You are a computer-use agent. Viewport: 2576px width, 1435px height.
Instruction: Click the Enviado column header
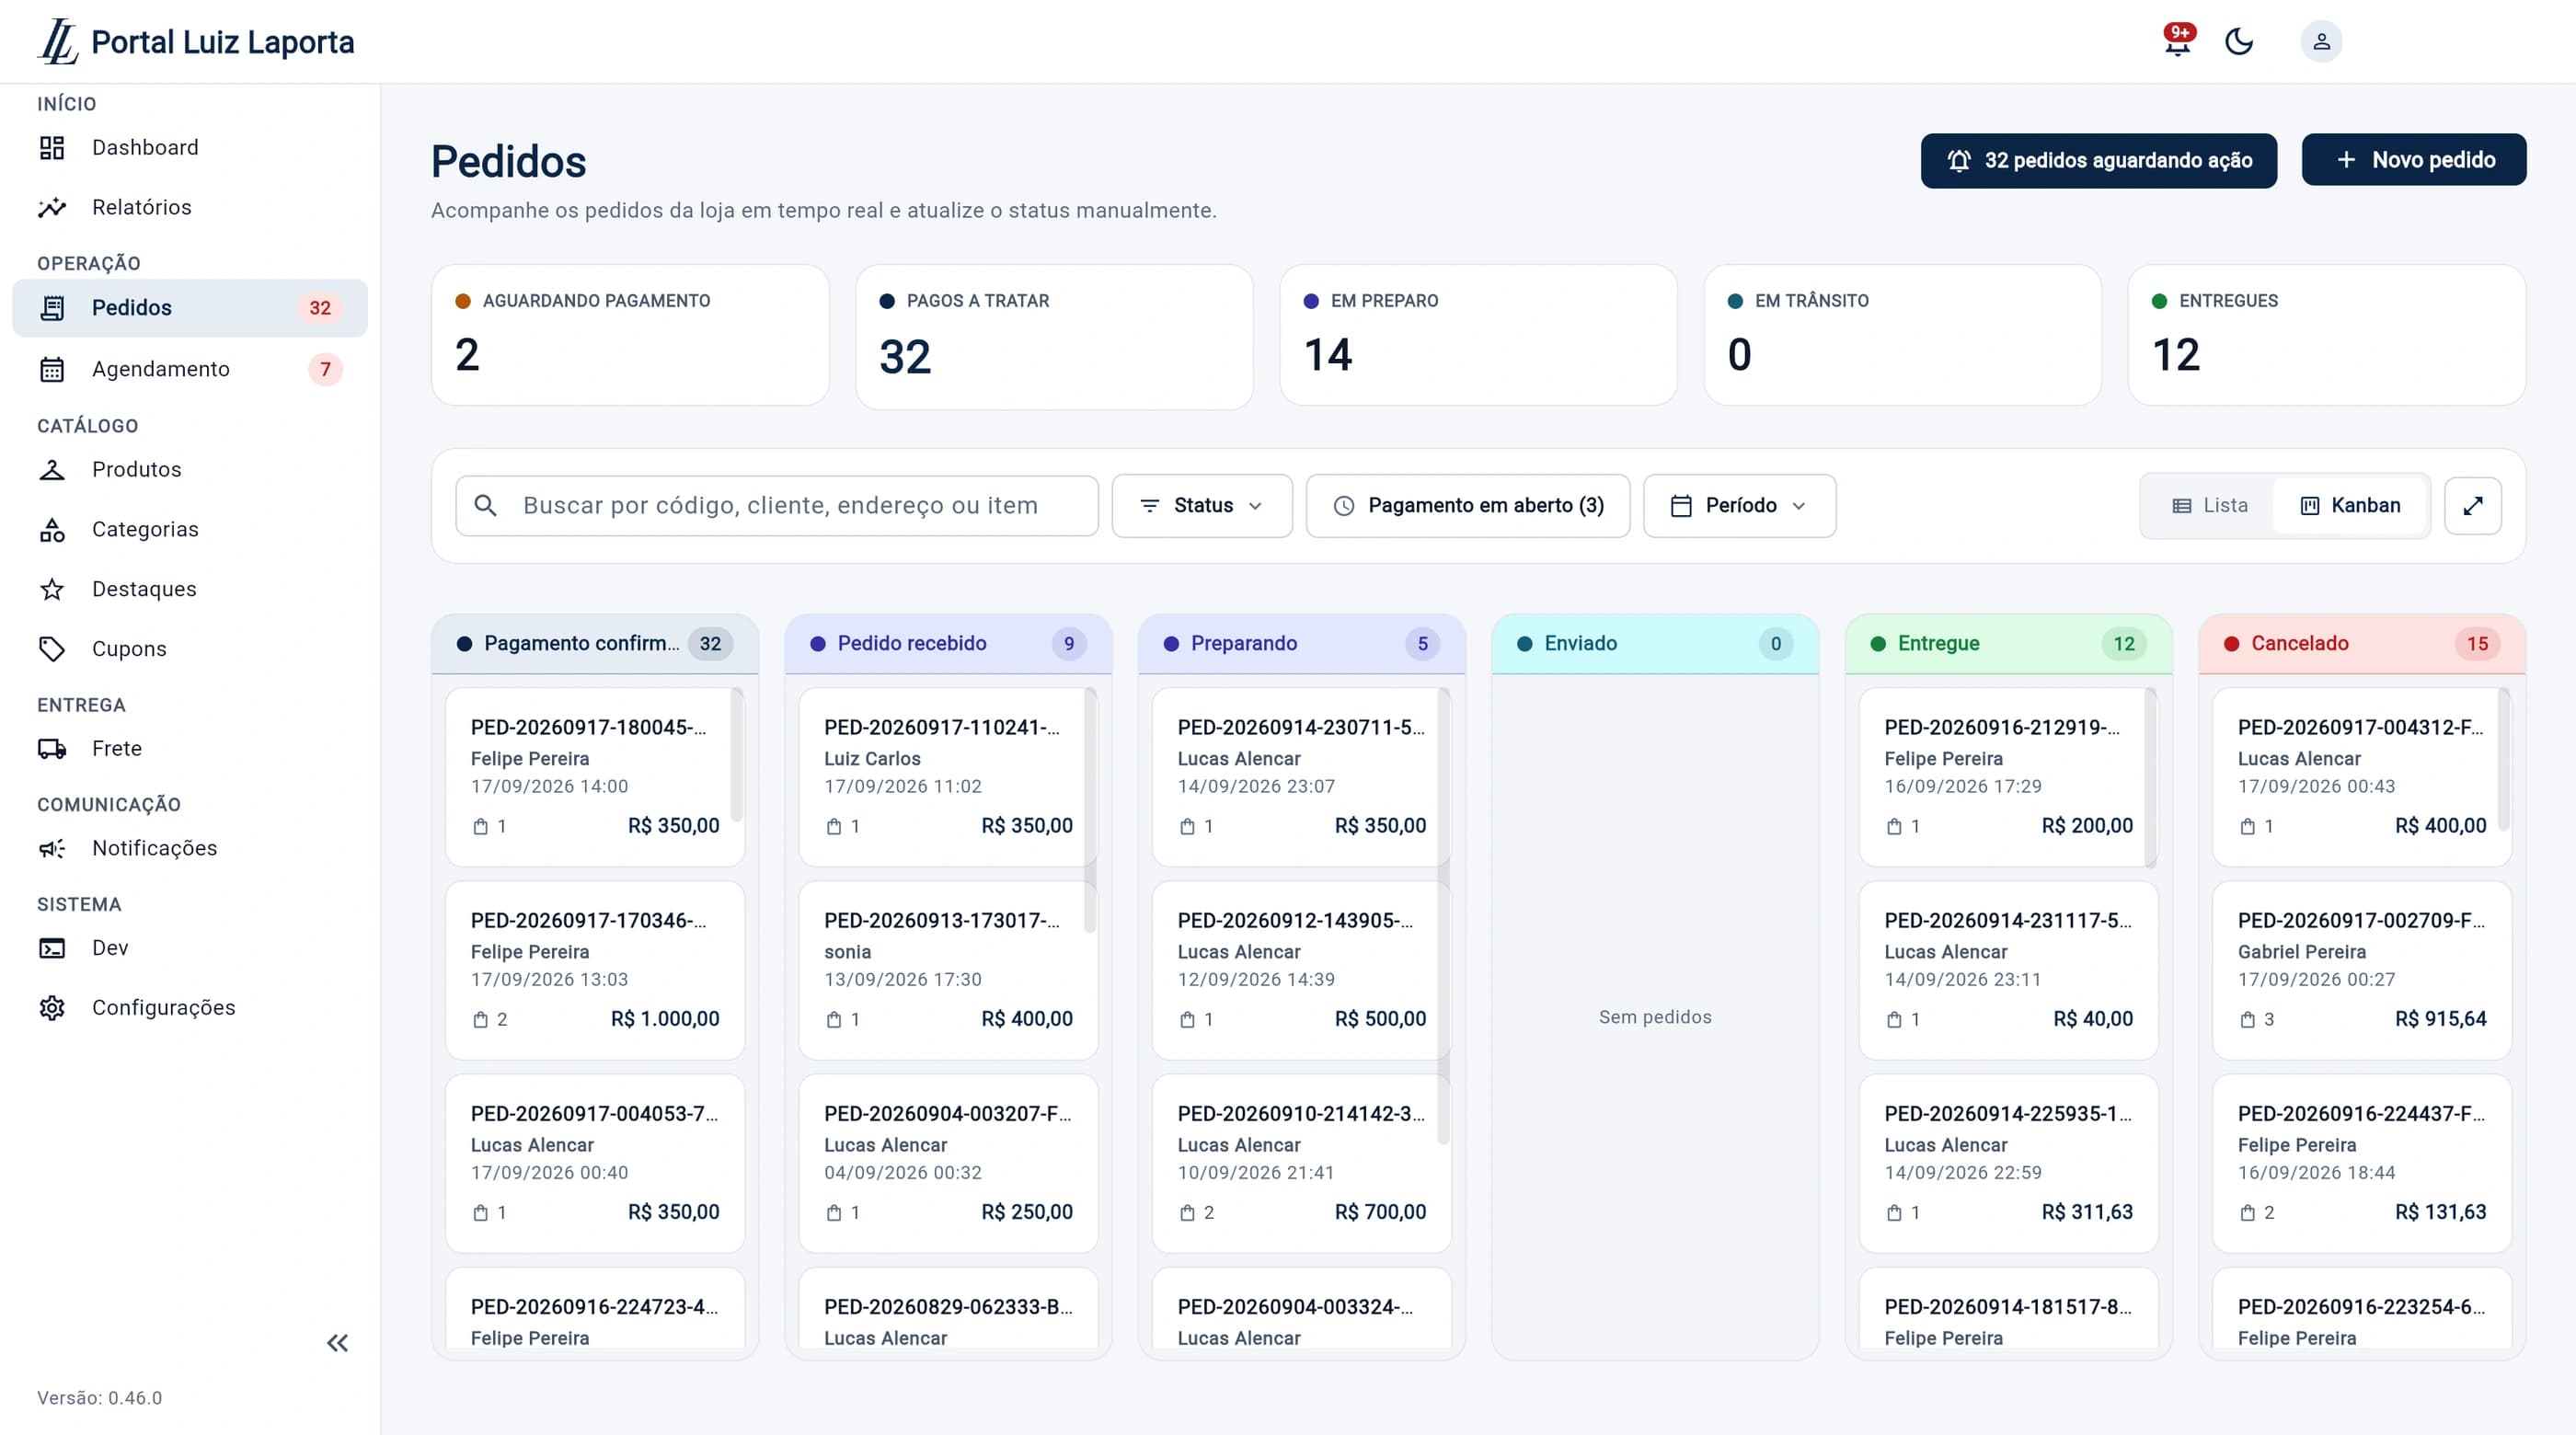pos(1655,644)
